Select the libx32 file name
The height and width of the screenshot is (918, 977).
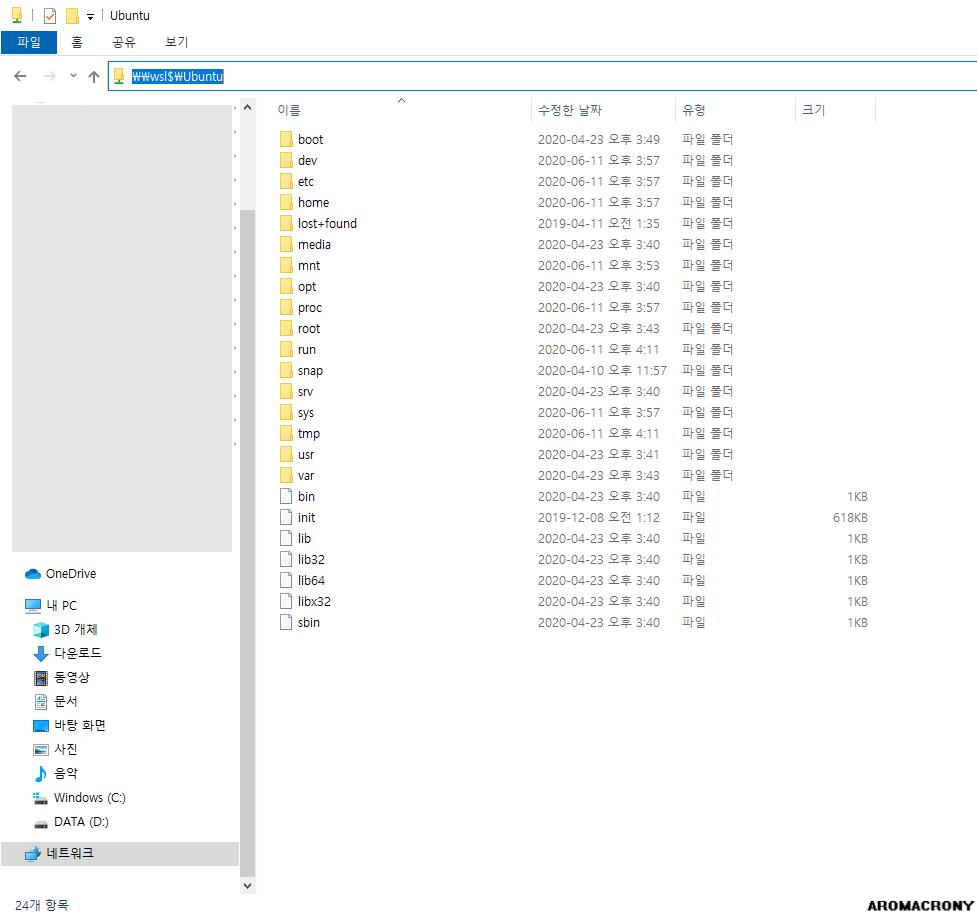[x=314, y=601]
